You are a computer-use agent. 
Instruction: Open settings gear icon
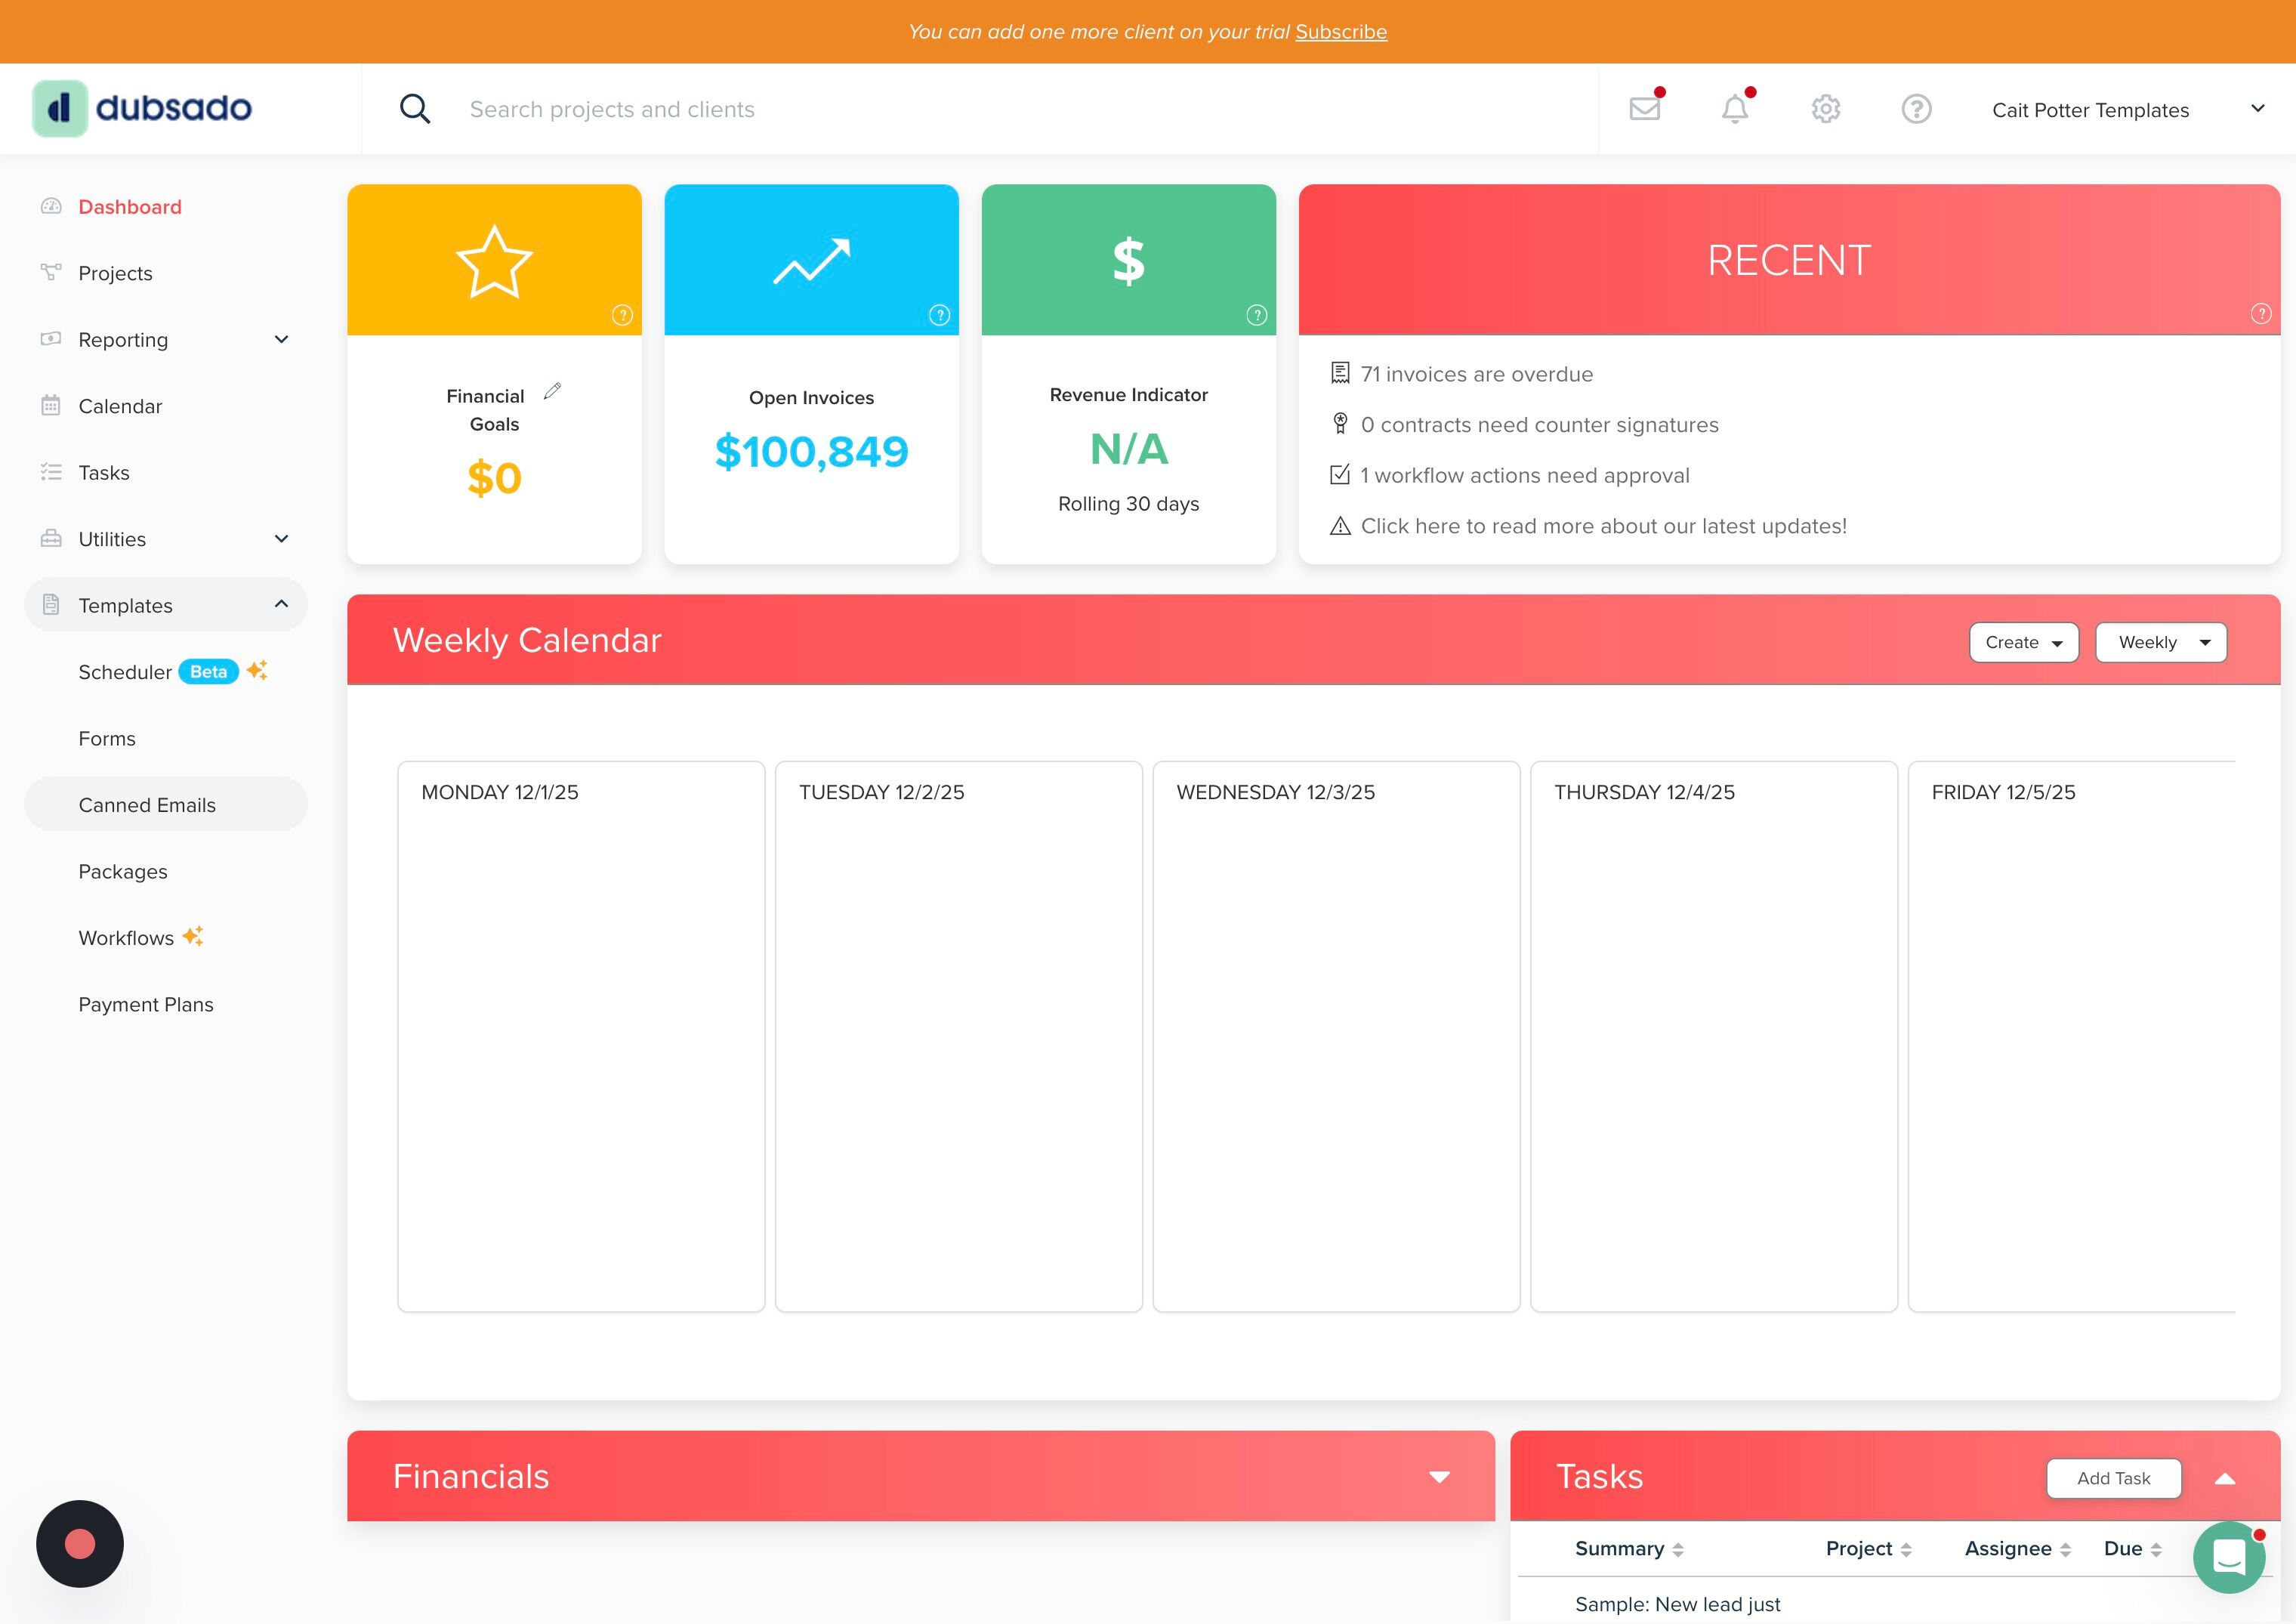click(1825, 108)
